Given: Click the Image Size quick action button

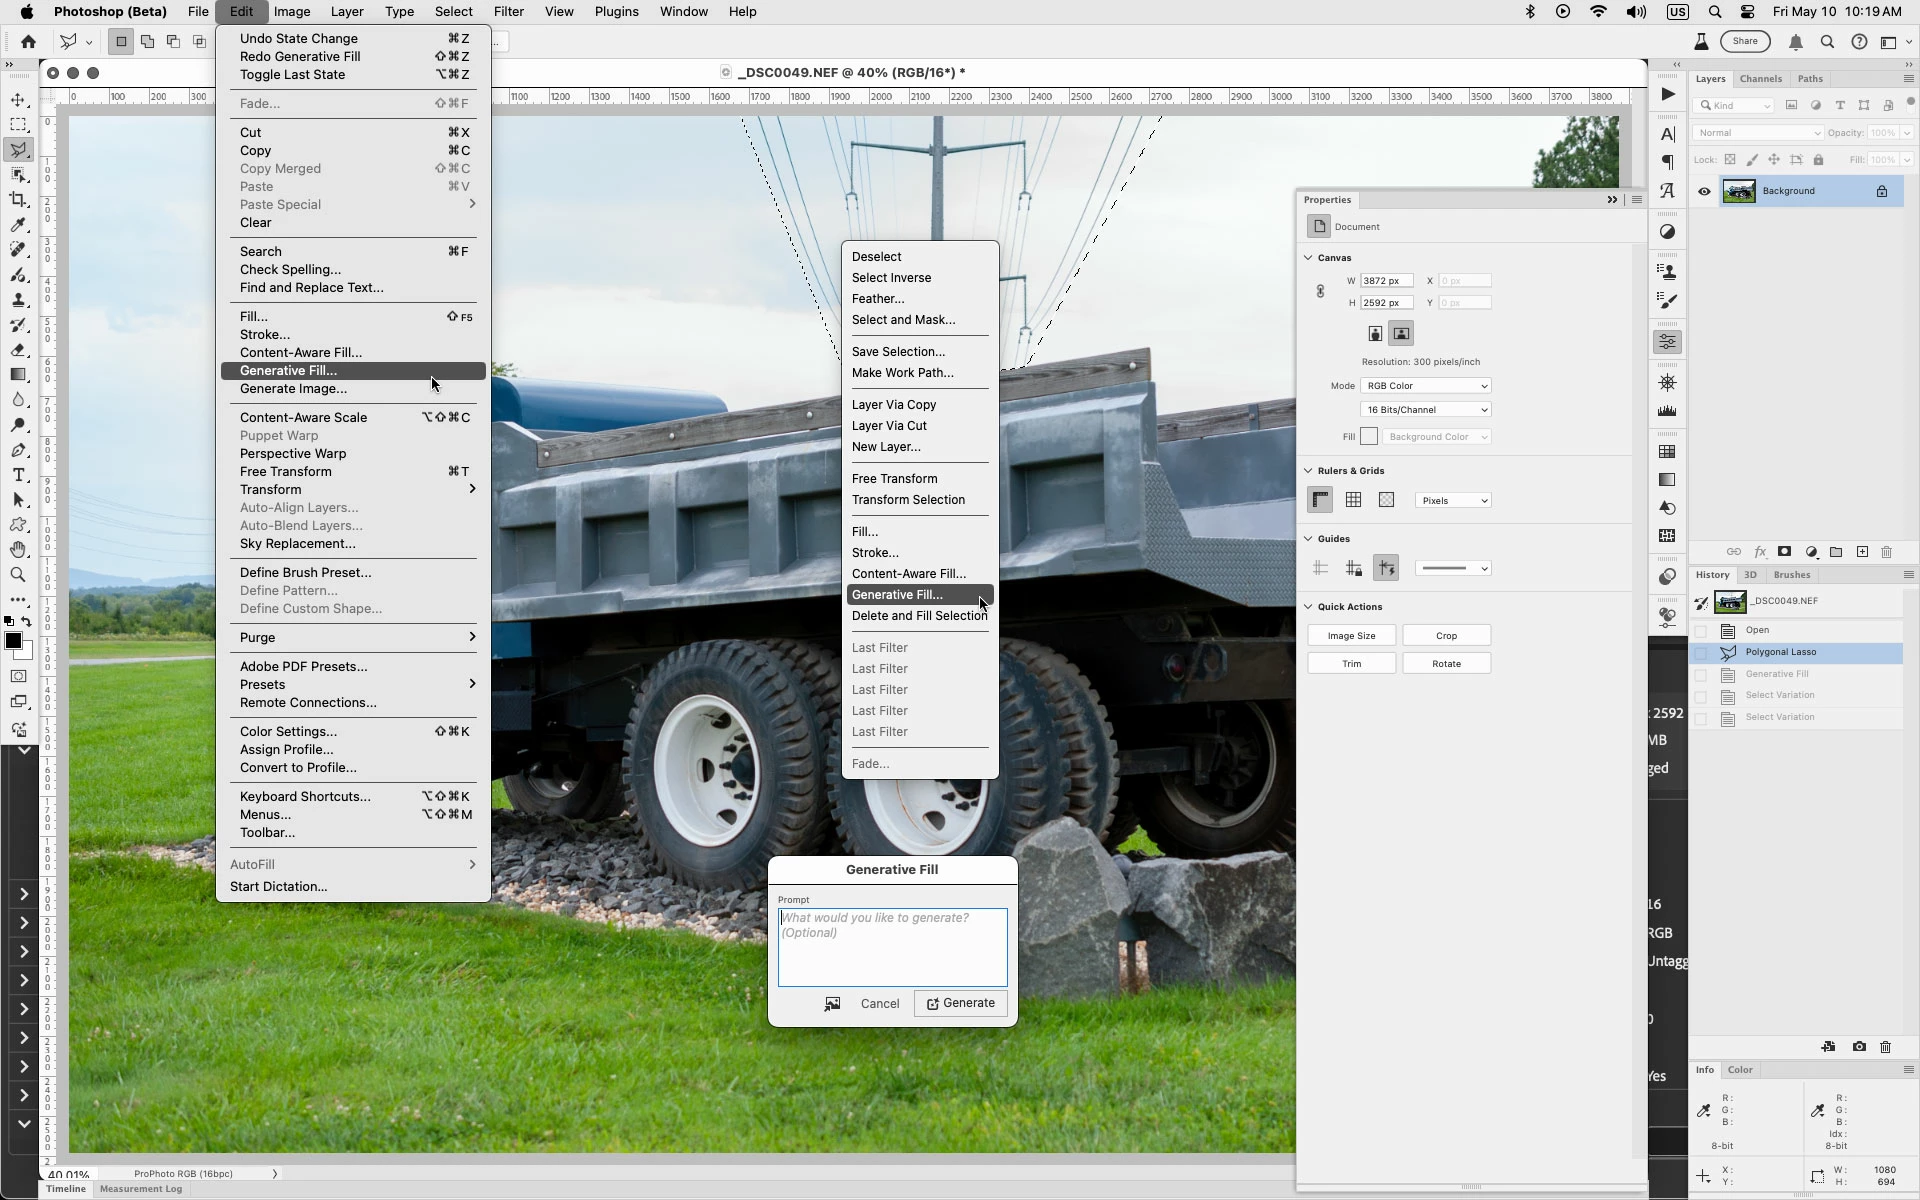Looking at the screenshot, I should [1351, 636].
